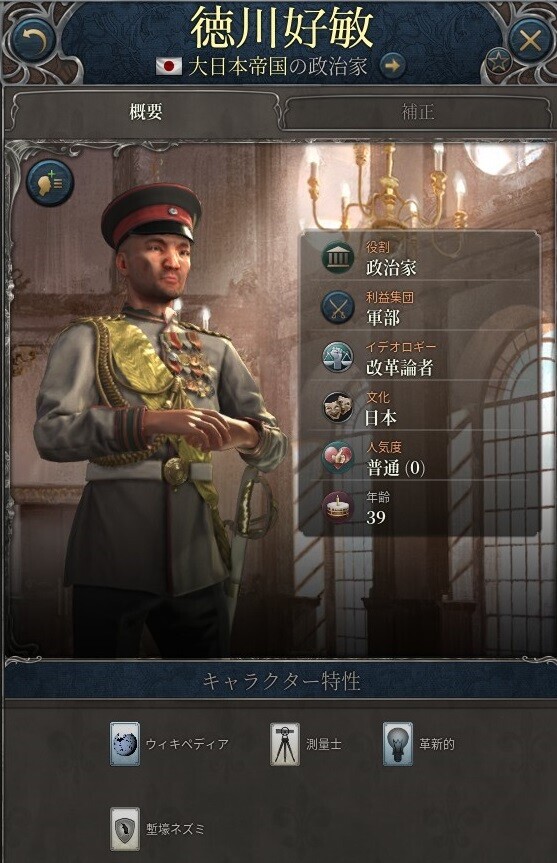Click the 役割 politician building icon
The width and height of the screenshot is (557, 863).
pyautogui.click(x=338, y=258)
